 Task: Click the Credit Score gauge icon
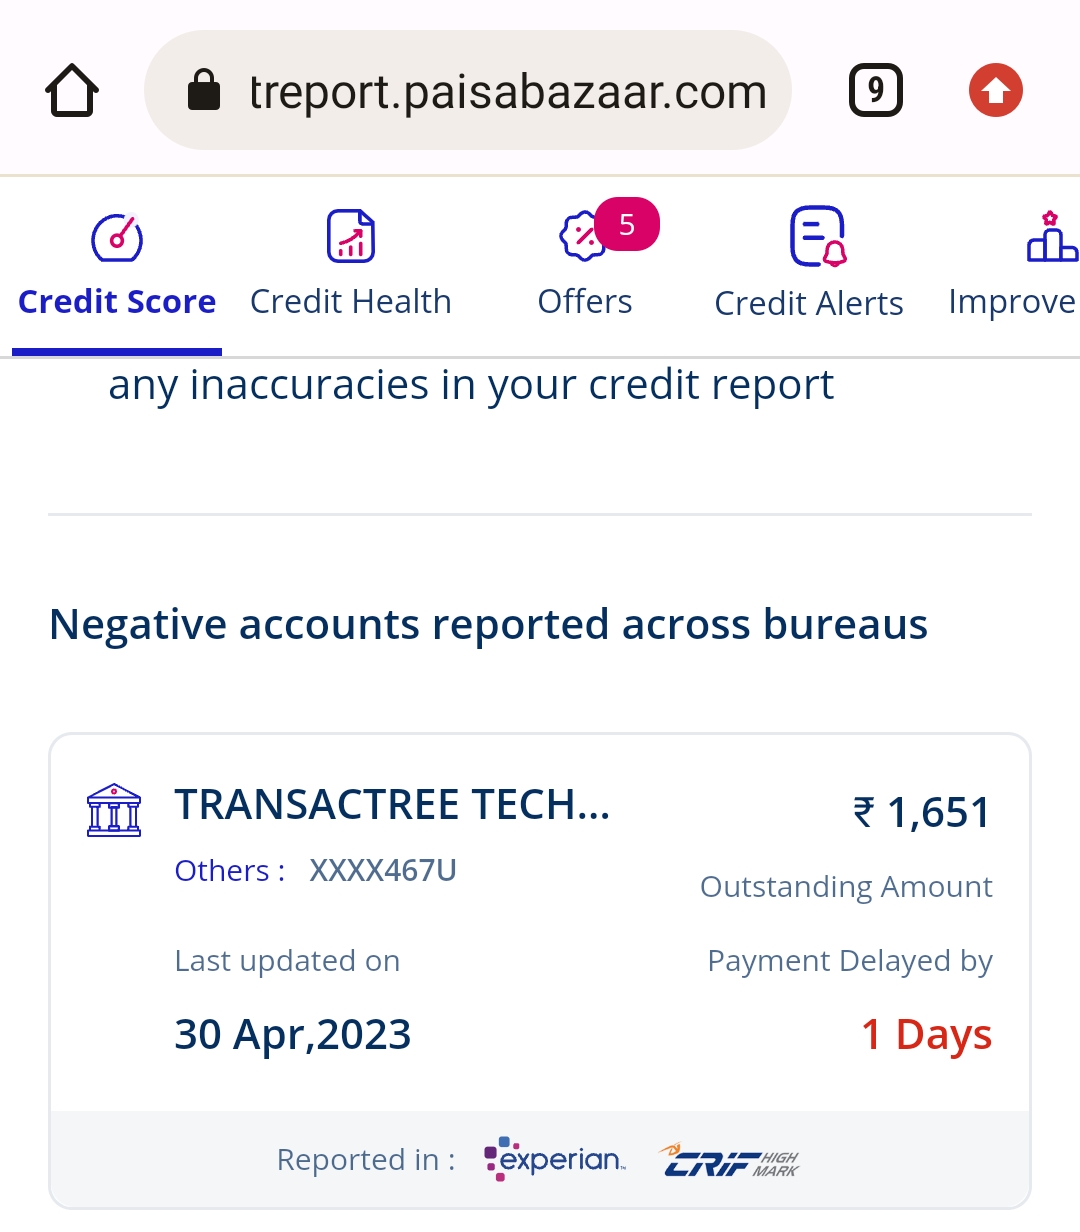[117, 238]
